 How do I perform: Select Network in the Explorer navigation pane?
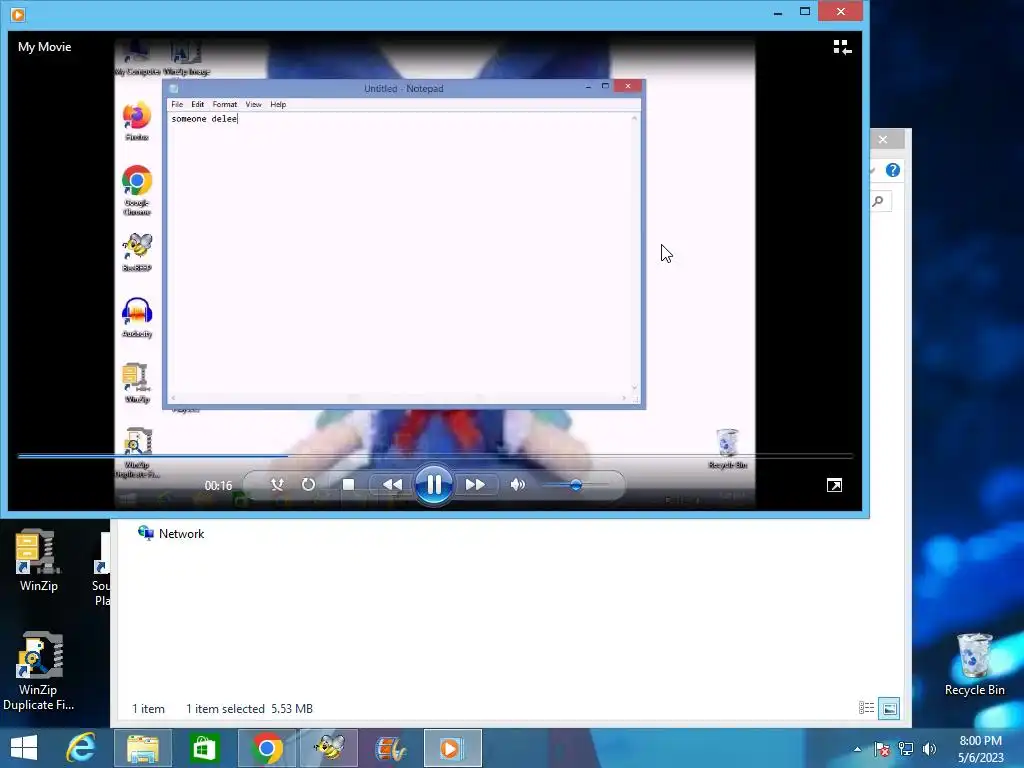click(171, 534)
